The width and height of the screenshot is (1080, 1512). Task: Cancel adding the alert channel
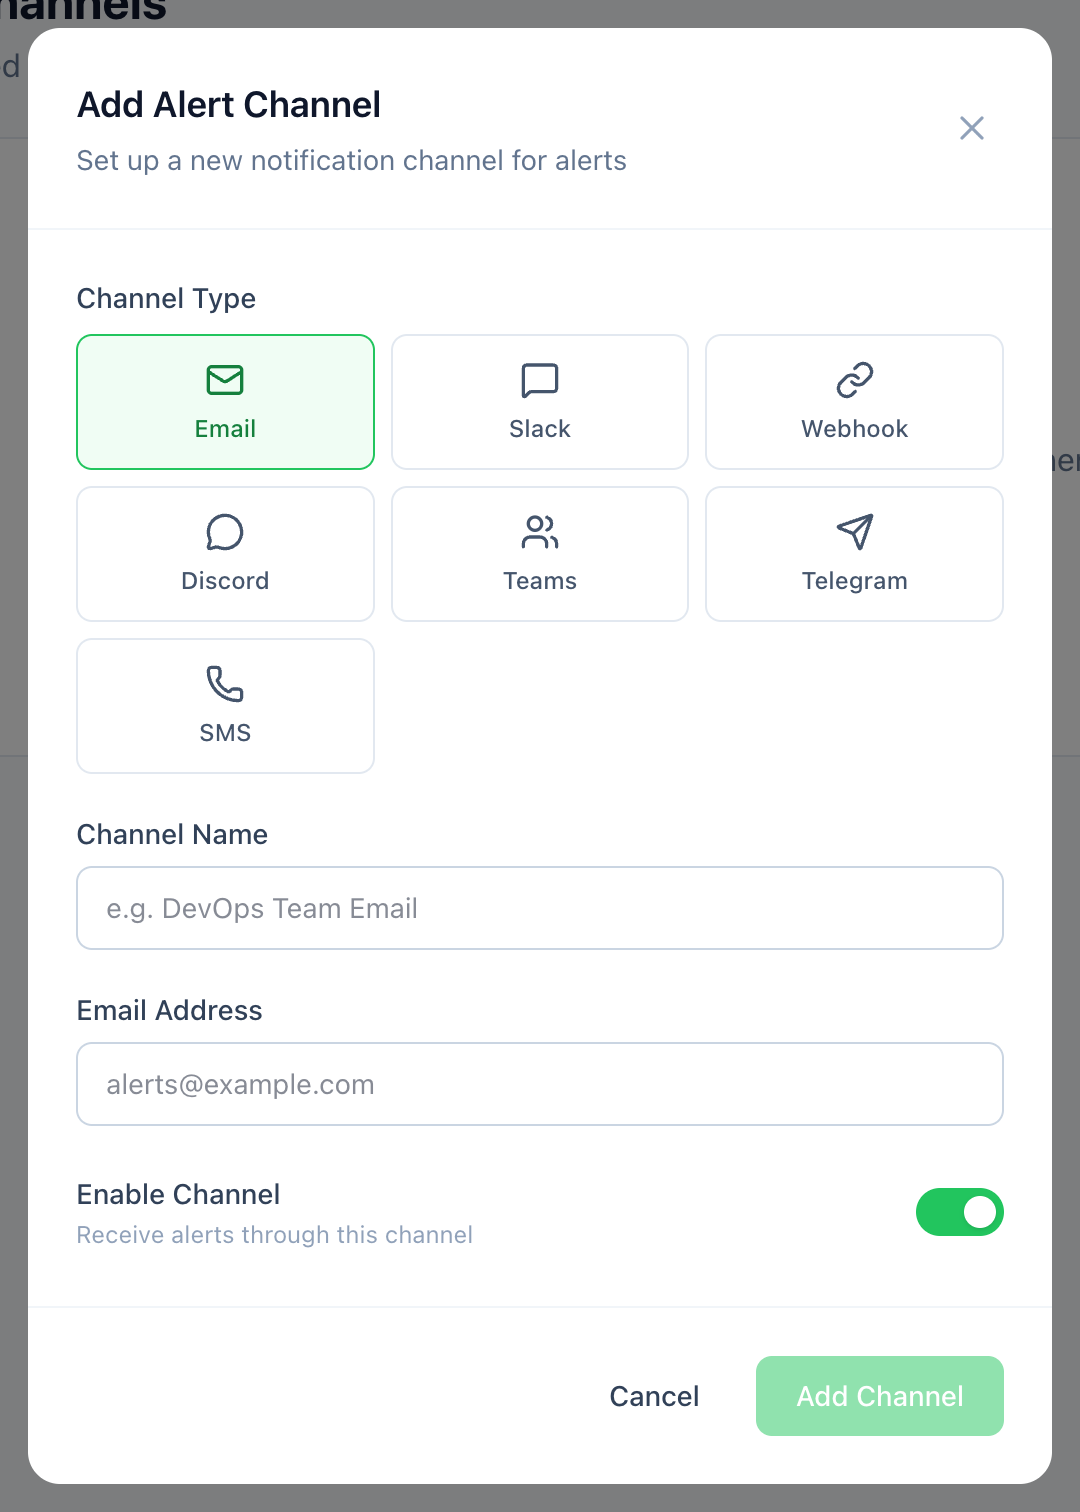point(654,1396)
